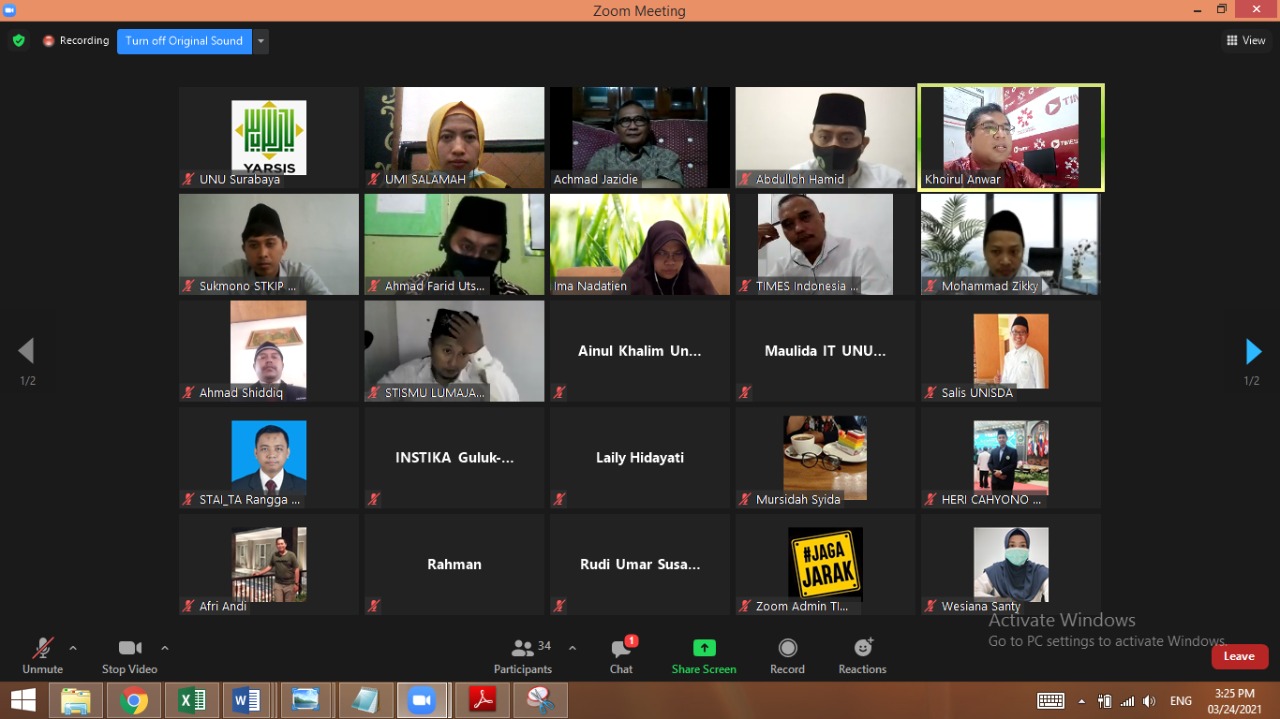Leave the meeting
Image resolution: width=1280 pixels, height=719 pixels.
[1239, 656]
